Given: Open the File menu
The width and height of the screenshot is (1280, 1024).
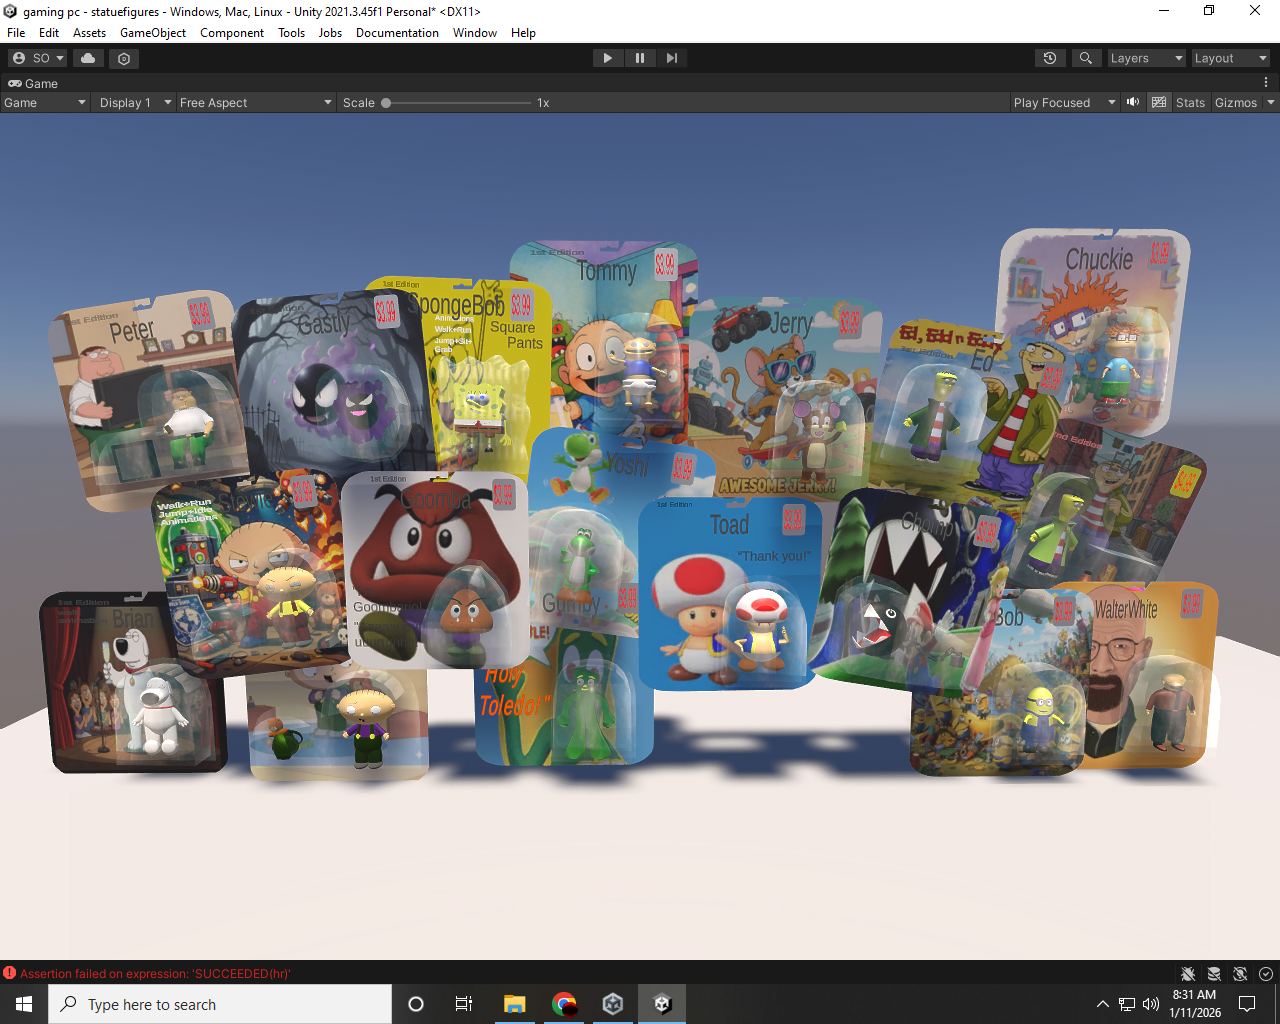Looking at the screenshot, I should pyautogui.click(x=16, y=32).
